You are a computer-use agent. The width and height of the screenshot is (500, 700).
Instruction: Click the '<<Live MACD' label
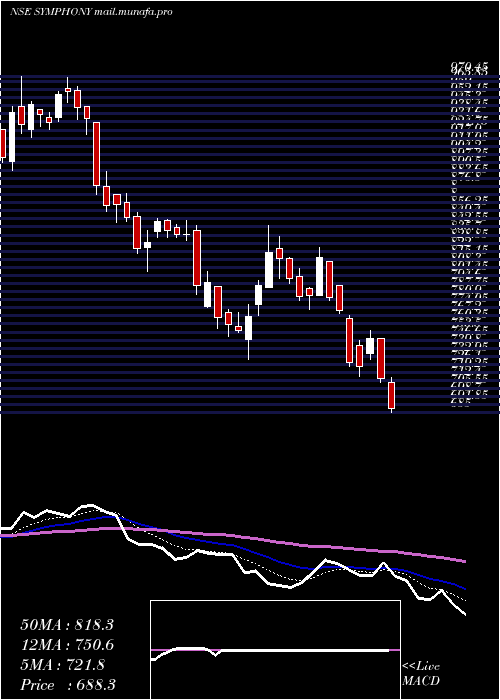click(x=421, y=674)
